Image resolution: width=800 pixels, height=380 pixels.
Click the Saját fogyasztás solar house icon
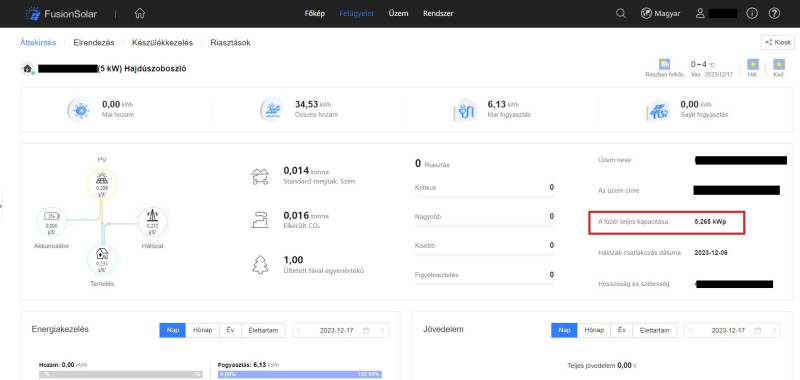[x=658, y=110]
